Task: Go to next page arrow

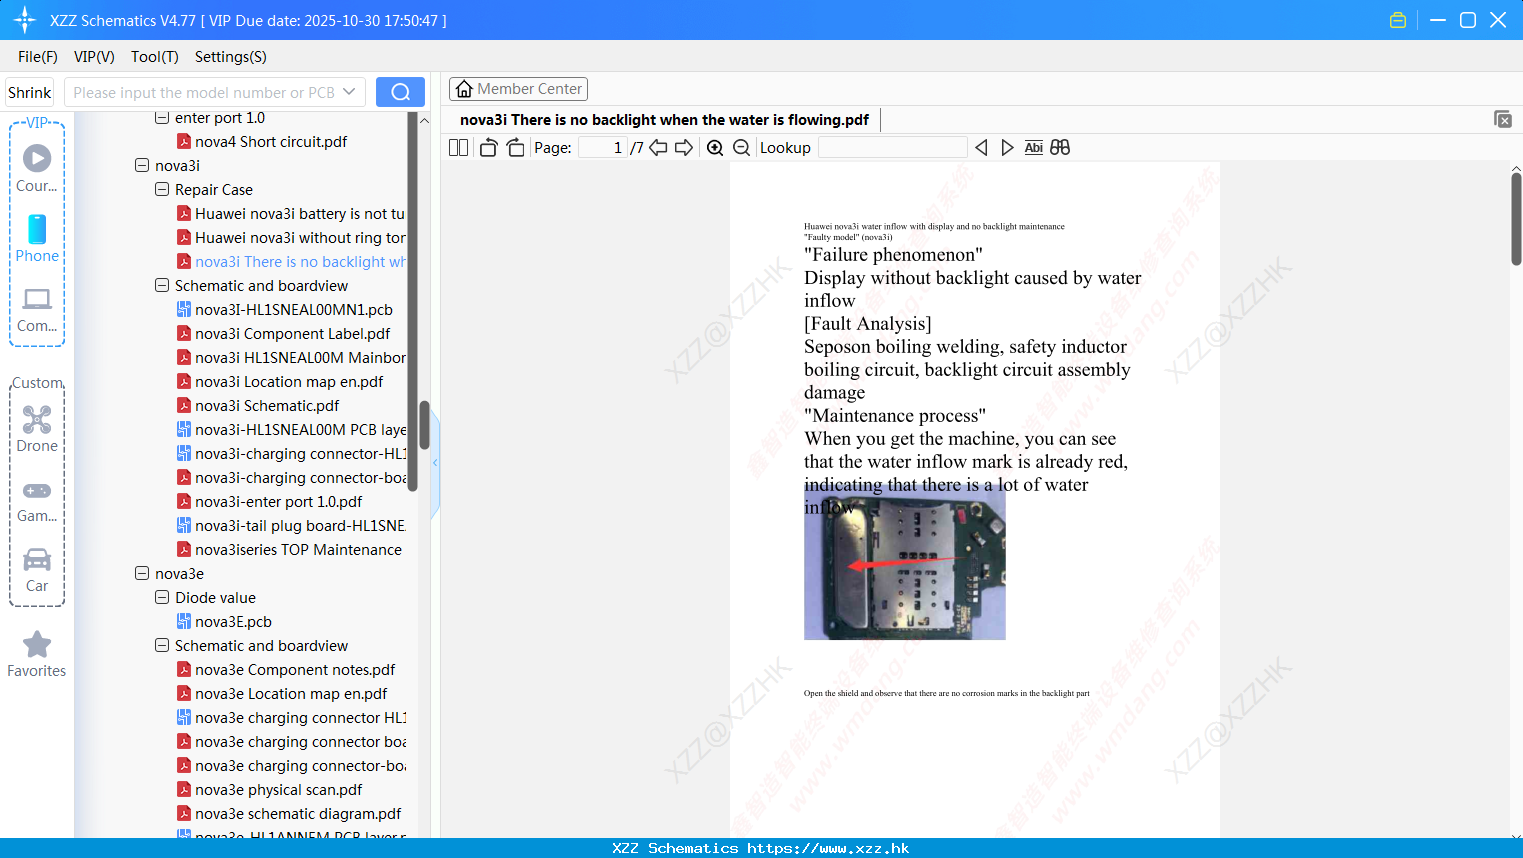Action: (x=684, y=148)
